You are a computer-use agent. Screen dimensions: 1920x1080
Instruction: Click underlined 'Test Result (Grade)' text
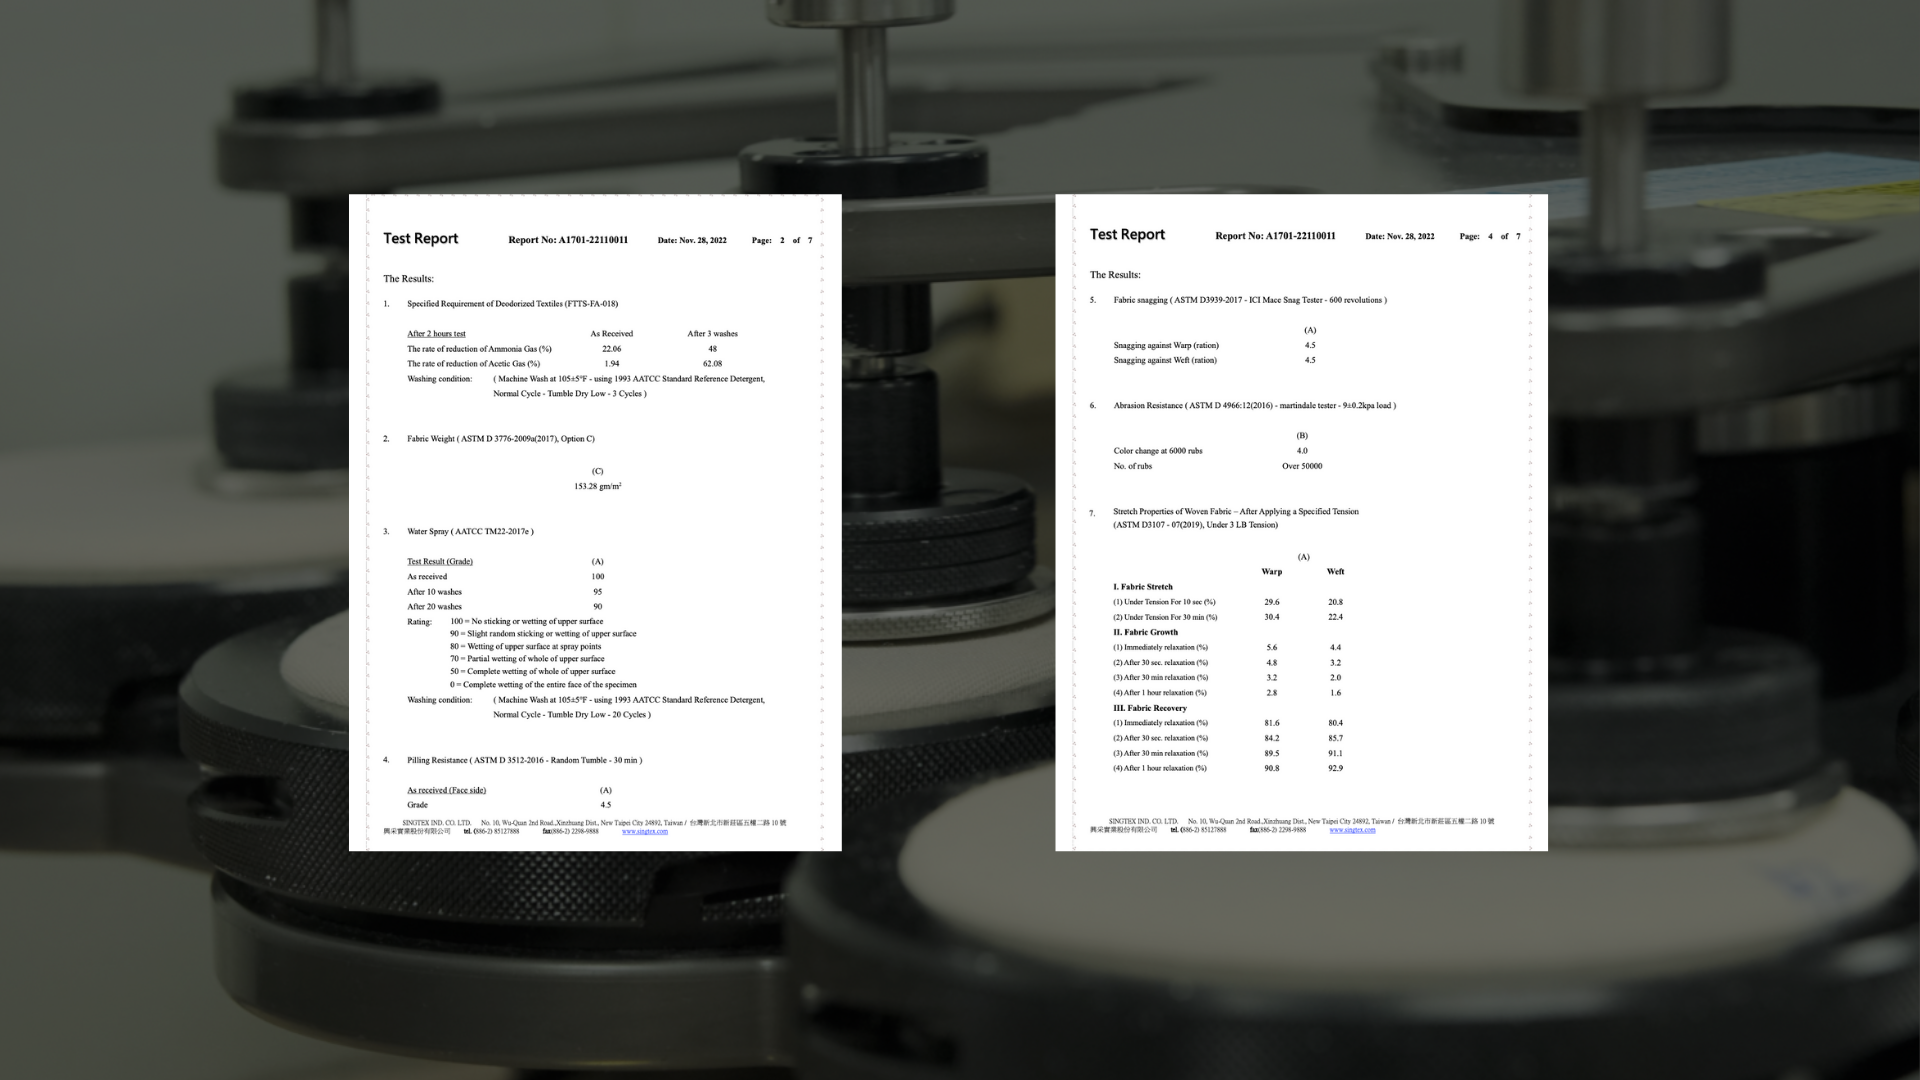[440, 562]
